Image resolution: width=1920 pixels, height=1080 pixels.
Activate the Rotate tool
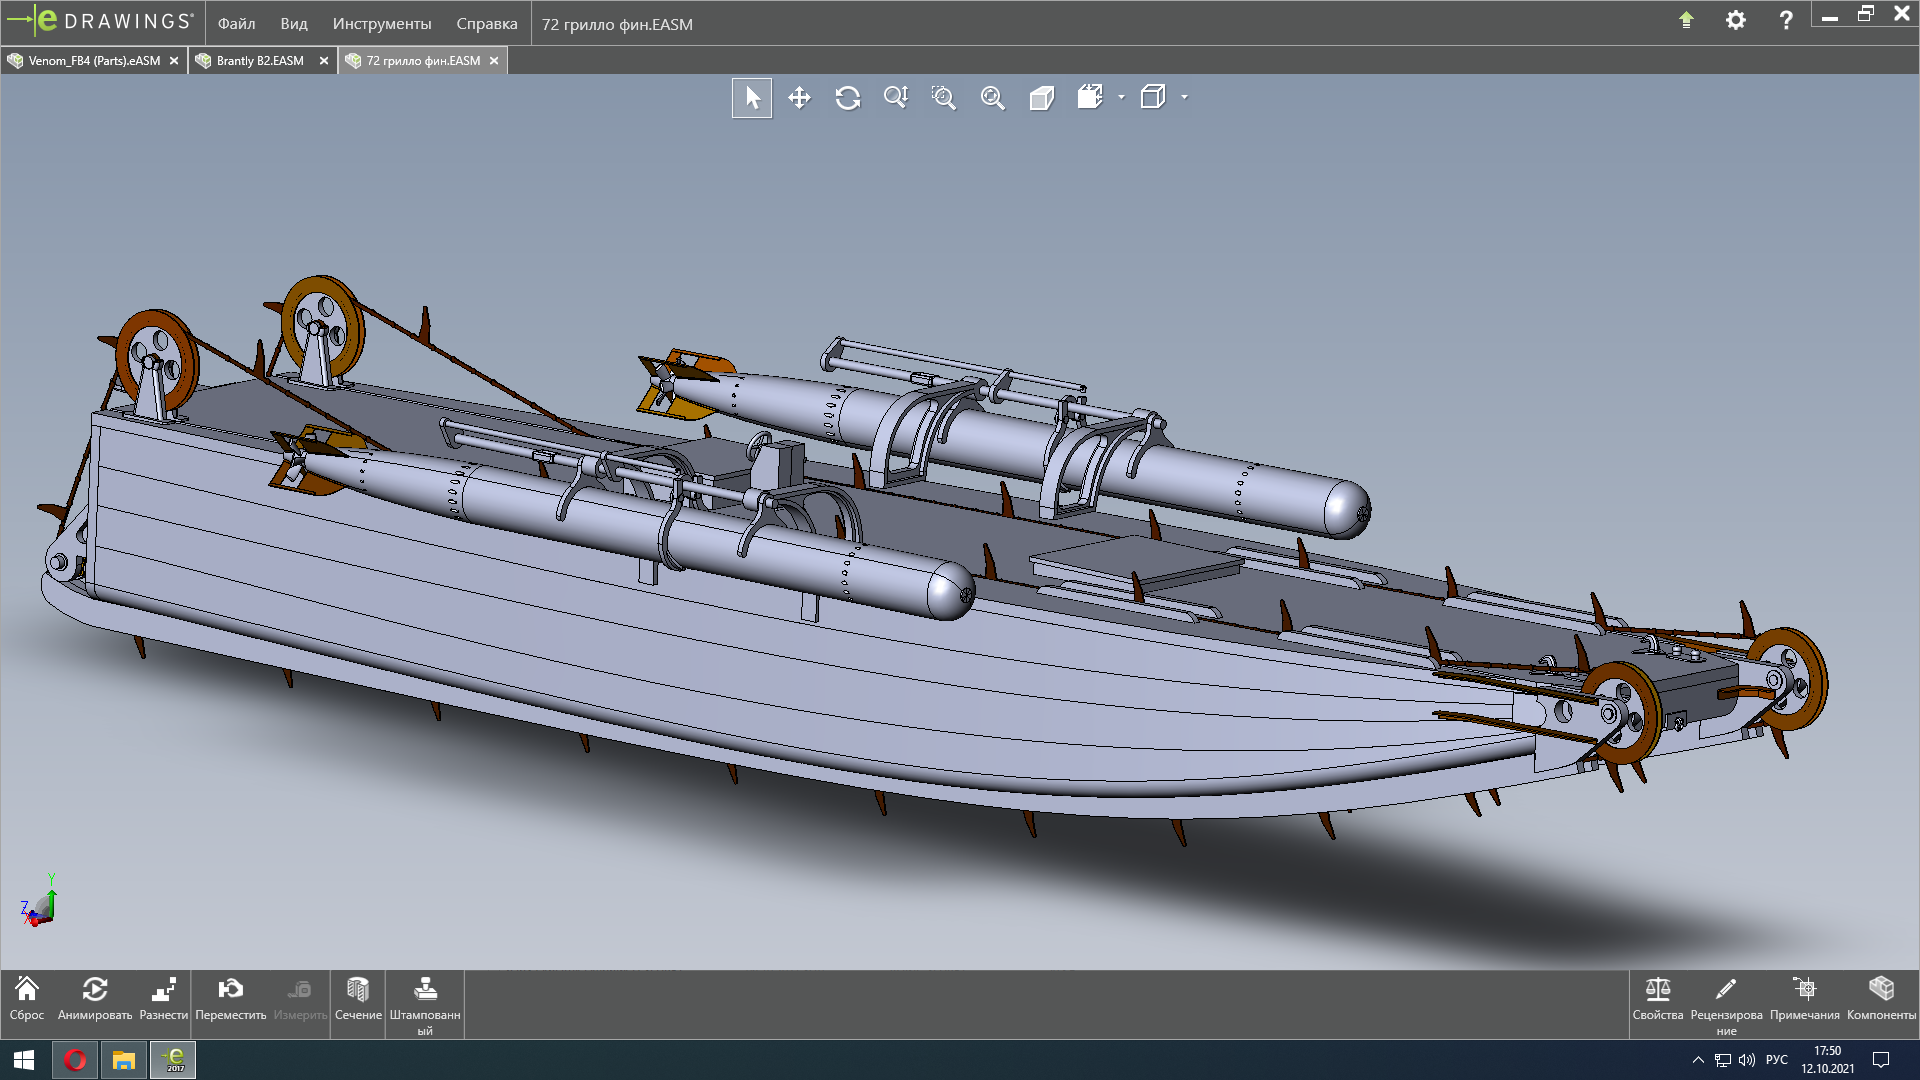tap(848, 98)
